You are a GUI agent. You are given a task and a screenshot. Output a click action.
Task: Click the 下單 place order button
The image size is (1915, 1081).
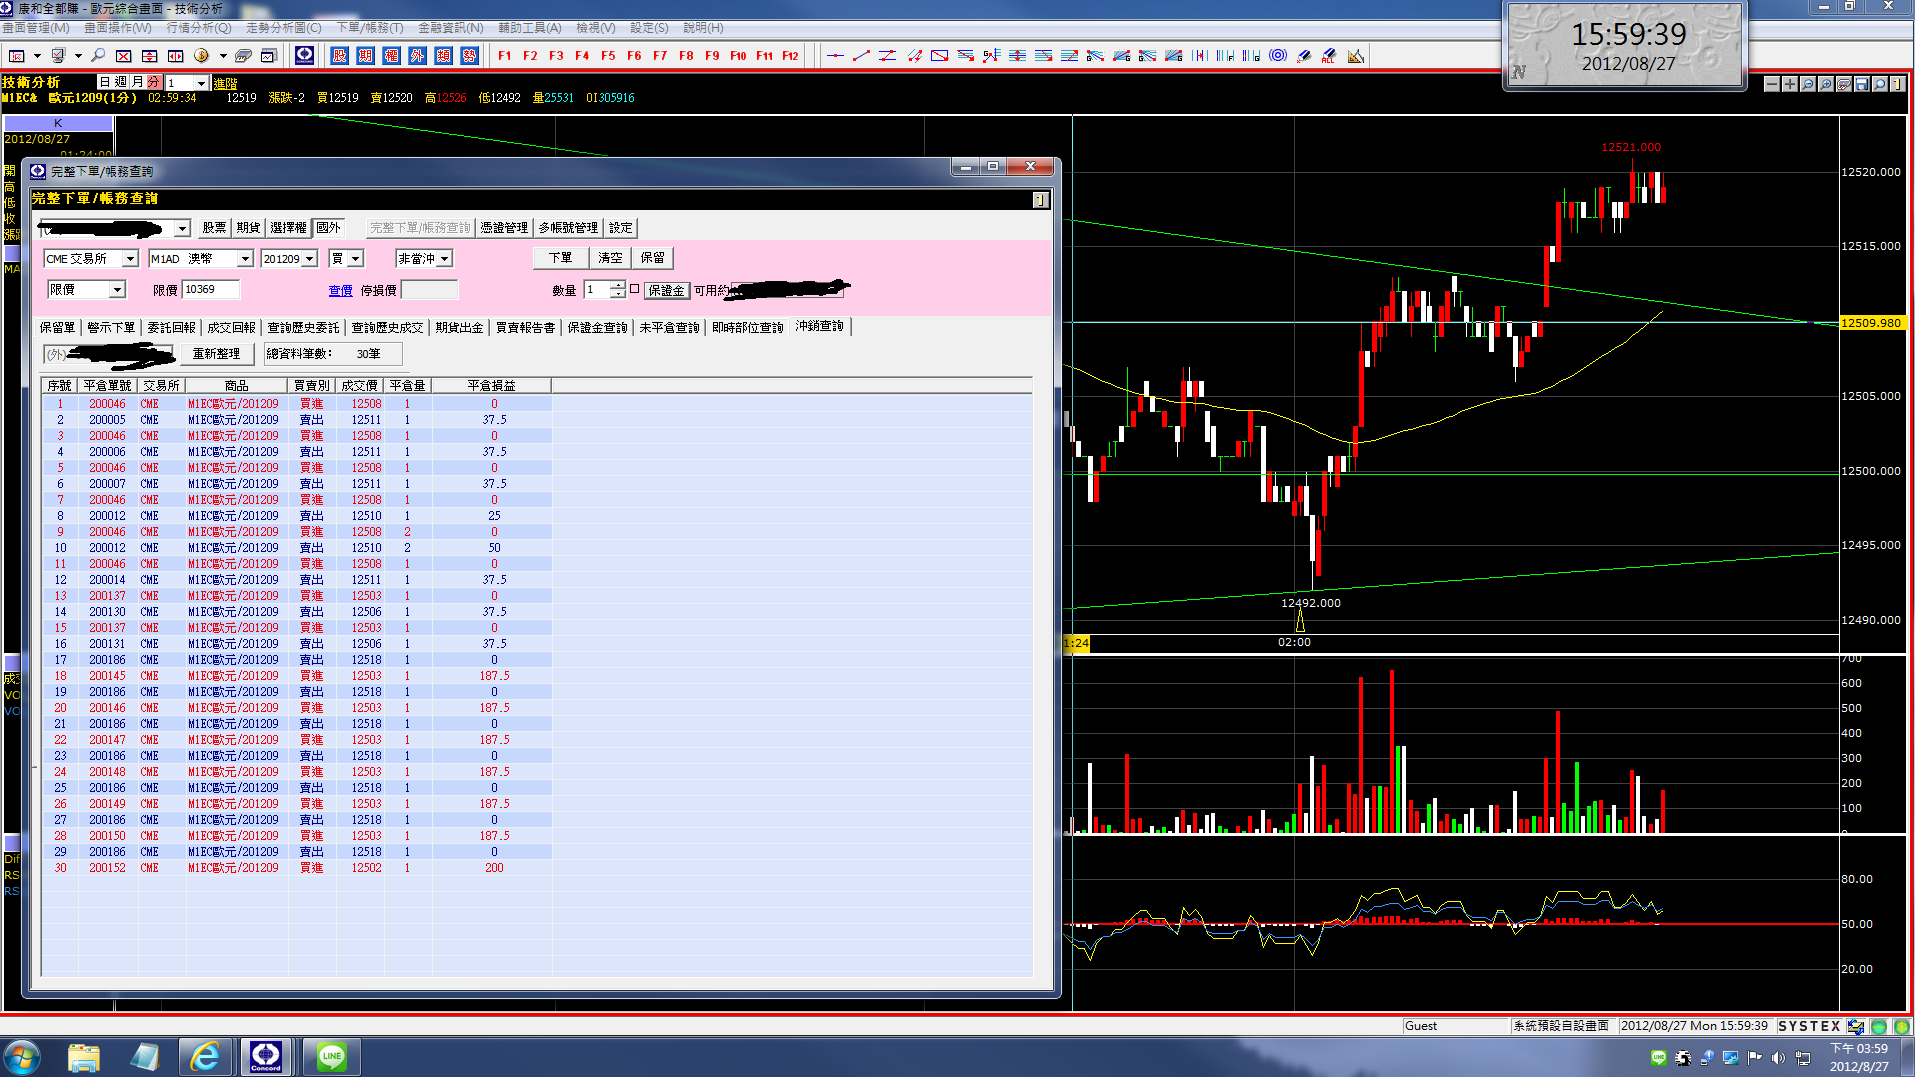[561, 258]
